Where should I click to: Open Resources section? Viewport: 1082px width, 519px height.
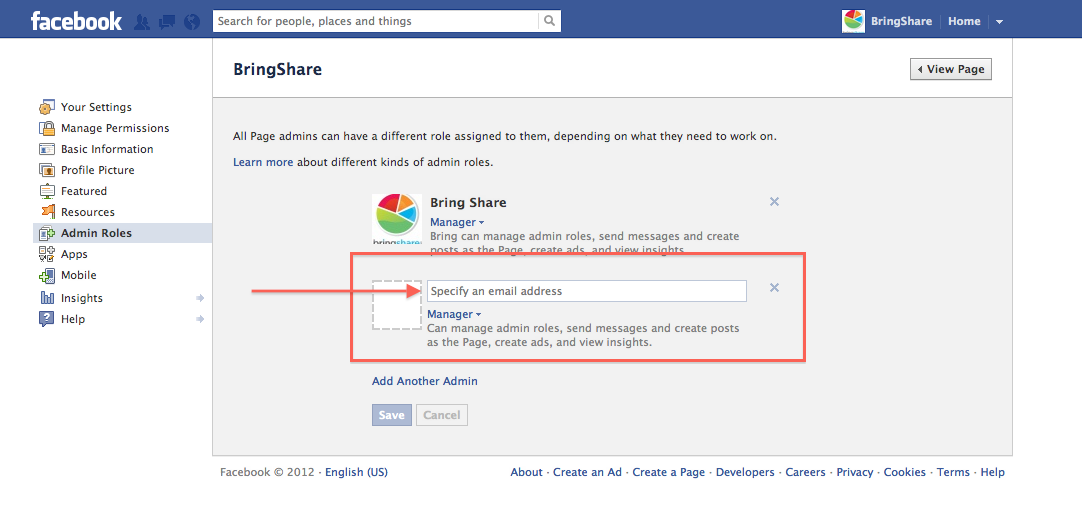88,212
